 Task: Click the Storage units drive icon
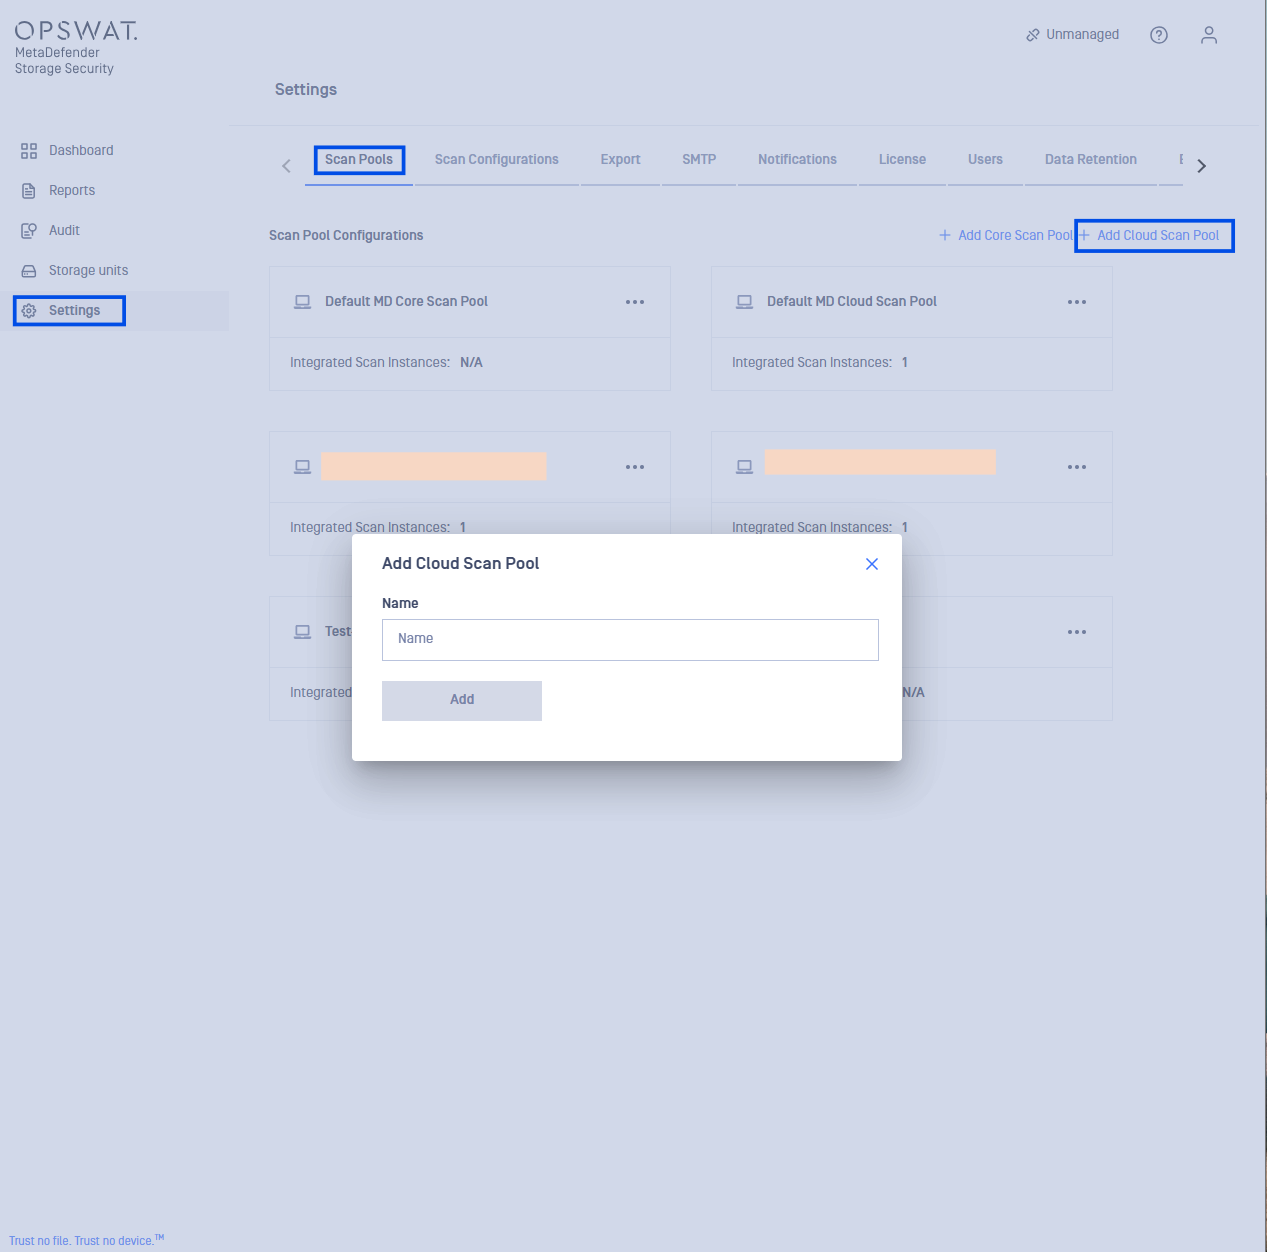[29, 271]
